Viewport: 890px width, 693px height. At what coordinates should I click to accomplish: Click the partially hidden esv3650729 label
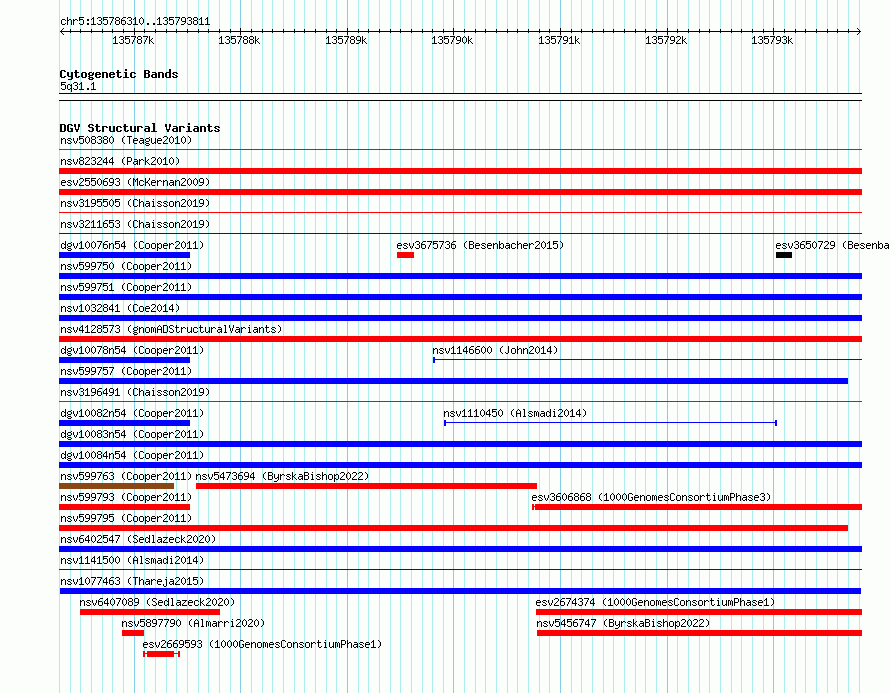[x=832, y=245]
